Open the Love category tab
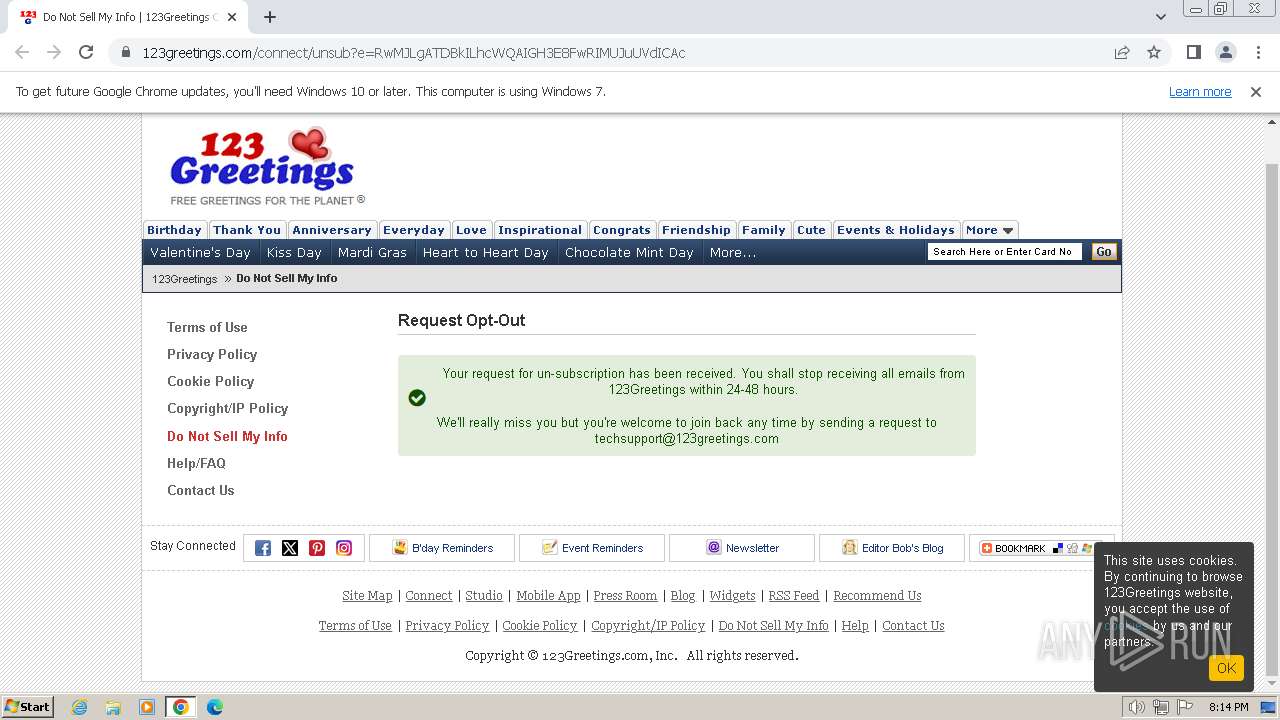 471,230
